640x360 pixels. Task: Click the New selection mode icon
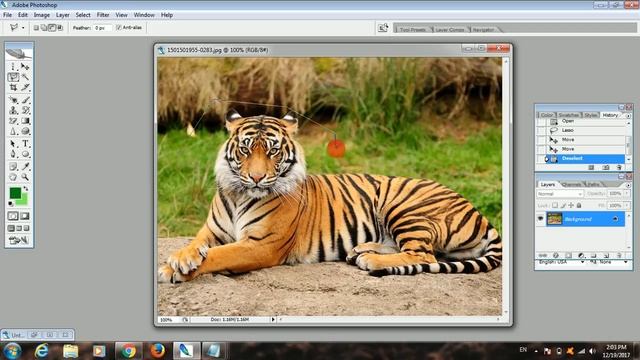tap(36, 28)
